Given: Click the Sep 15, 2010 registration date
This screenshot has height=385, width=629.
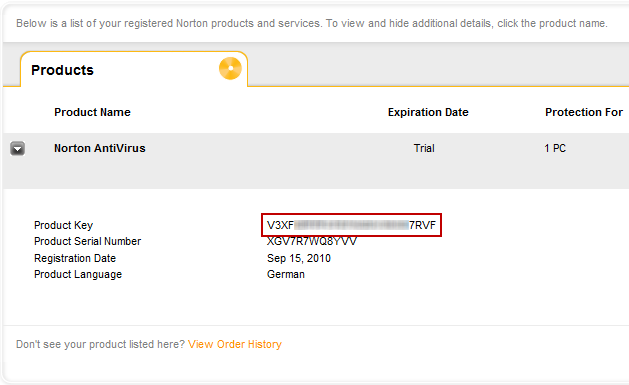Looking at the screenshot, I should pyautogui.click(x=299, y=258).
